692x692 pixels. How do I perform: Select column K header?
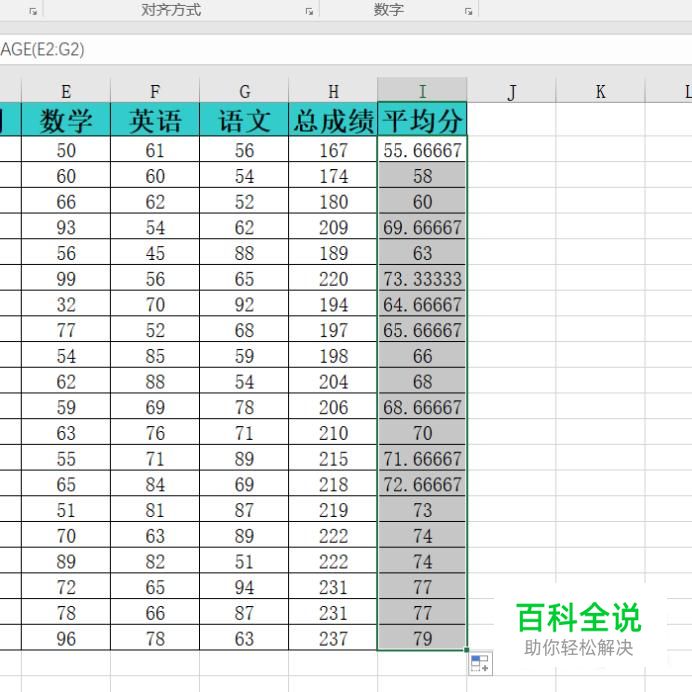(601, 91)
